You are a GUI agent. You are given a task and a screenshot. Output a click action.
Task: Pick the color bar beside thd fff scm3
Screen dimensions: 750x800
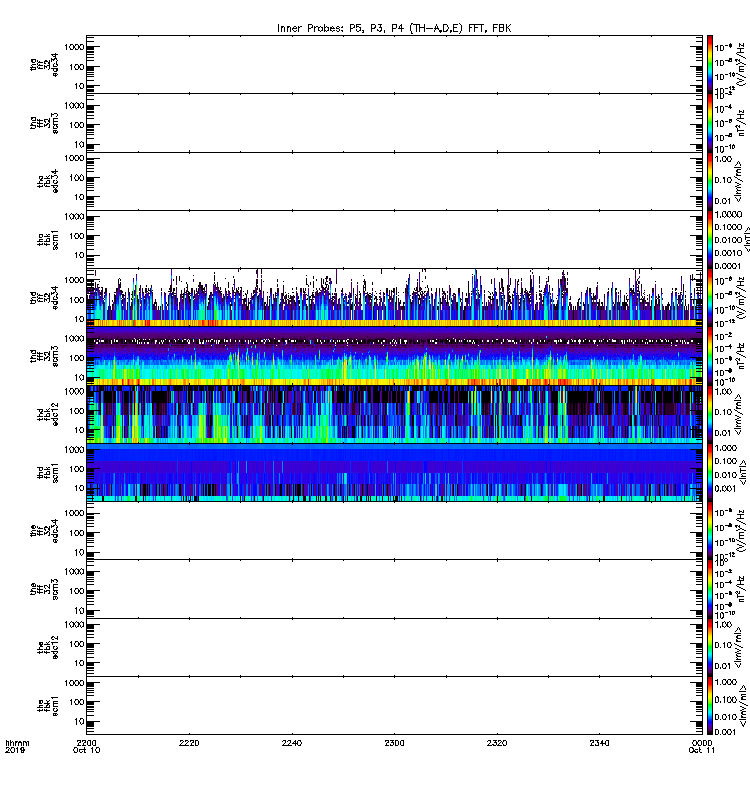click(x=710, y=356)
